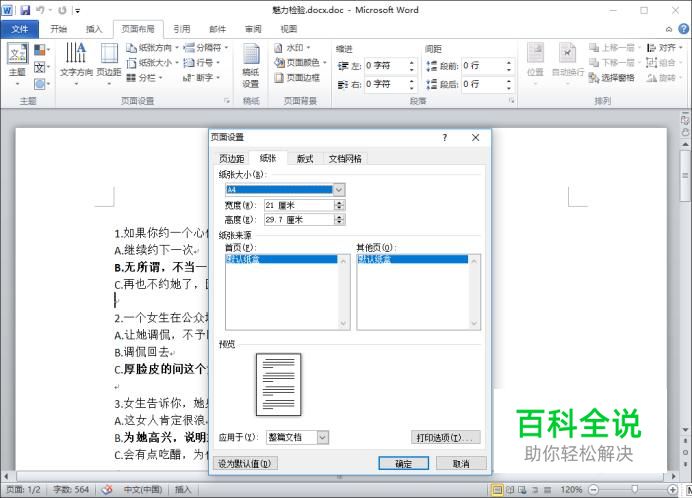Open the 文件 file tab

pos(19,29)
